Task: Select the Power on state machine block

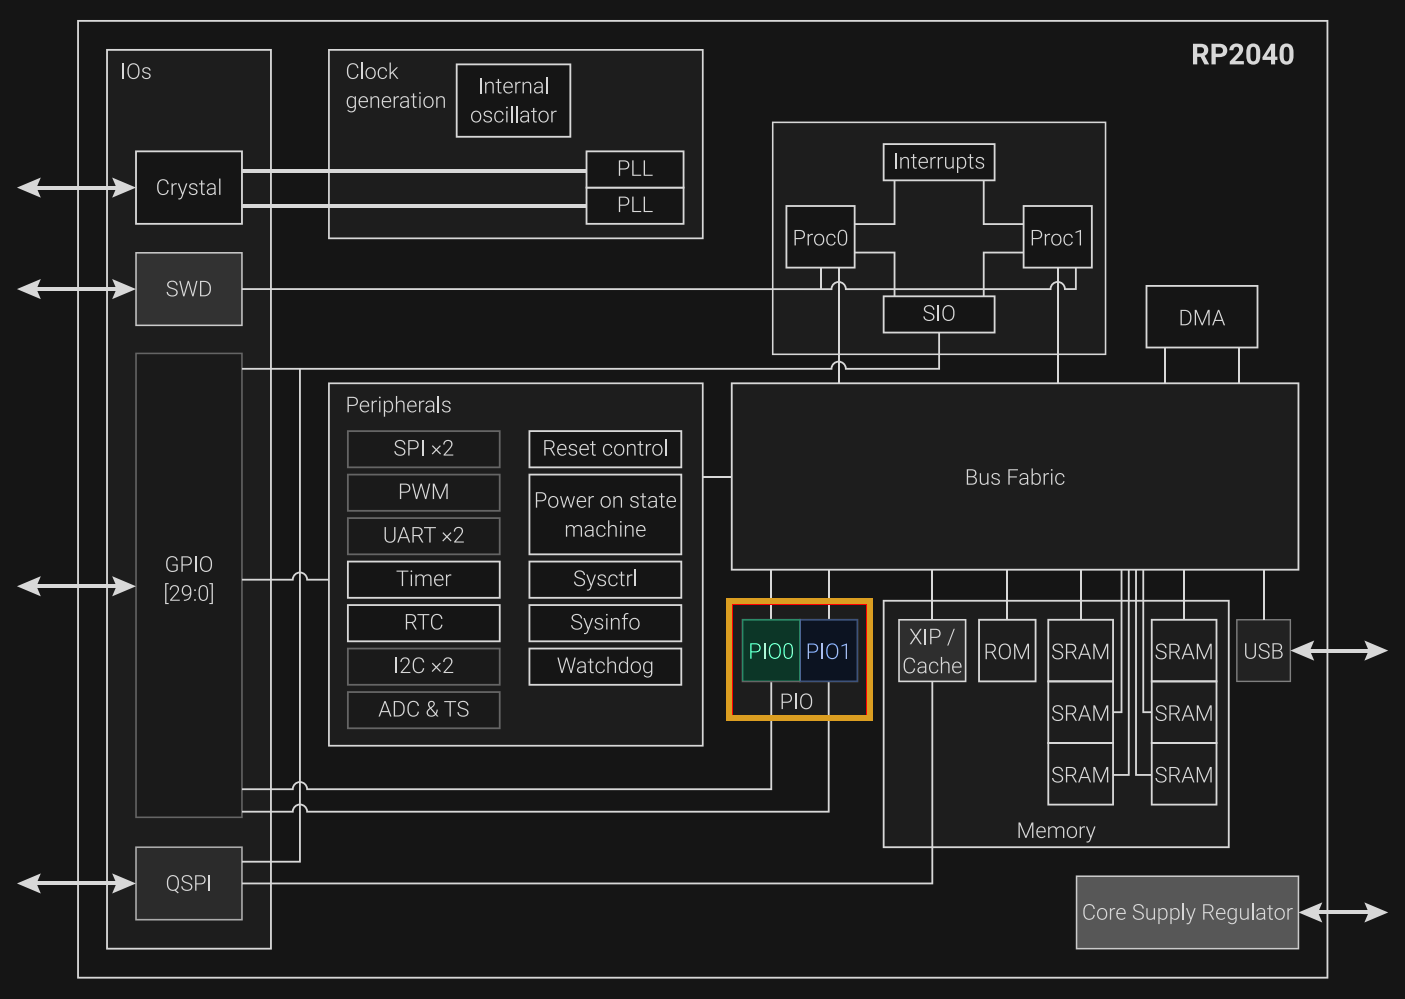Action: click(x=605, y=514)
